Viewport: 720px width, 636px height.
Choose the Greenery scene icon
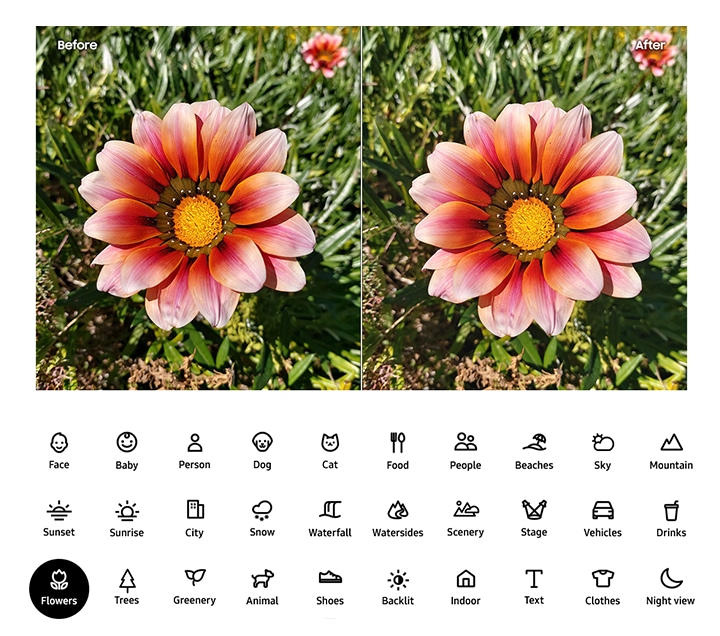pyautogui.click(x=195, y=578)
